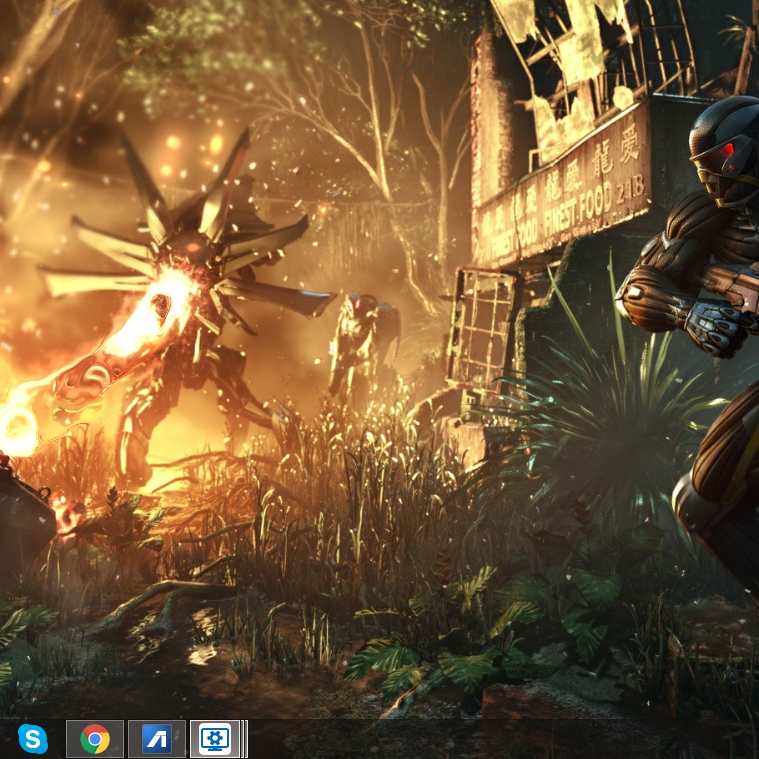The width and height of the screenshot is (759, 759).
Task: Open Skype from the taskbar
Action: pyautogui.click(x=33, y=739)
